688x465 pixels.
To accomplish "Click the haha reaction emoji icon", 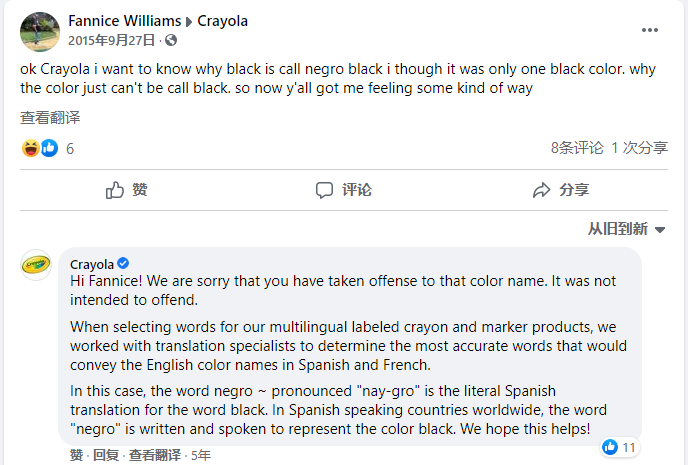I will click(30, 148).
